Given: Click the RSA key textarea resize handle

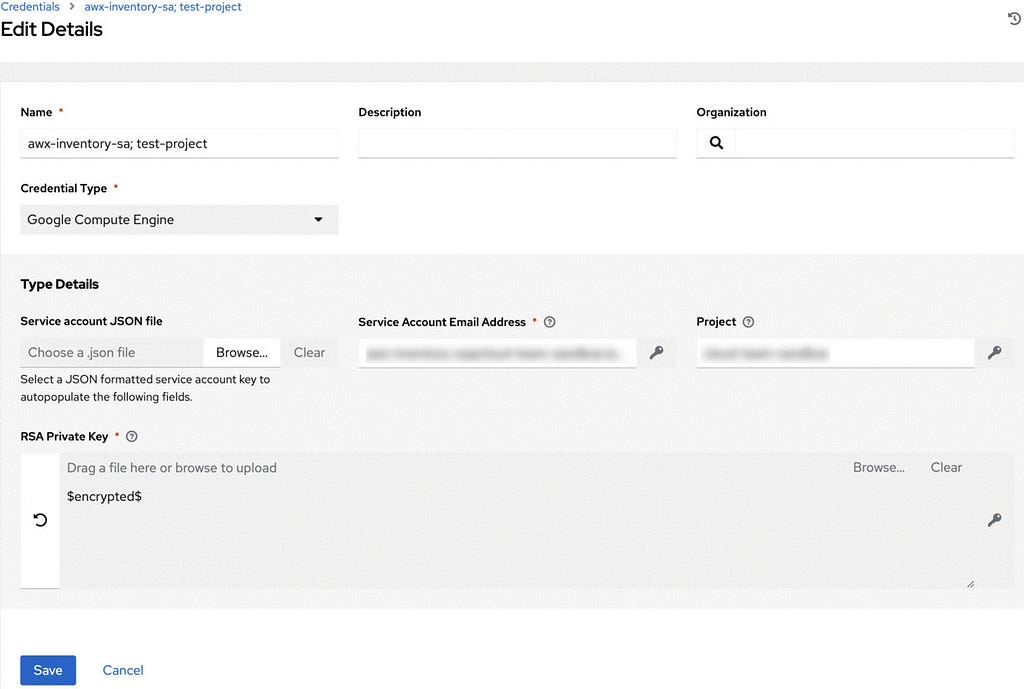Looking at the screenshot, I should point(970,585).
